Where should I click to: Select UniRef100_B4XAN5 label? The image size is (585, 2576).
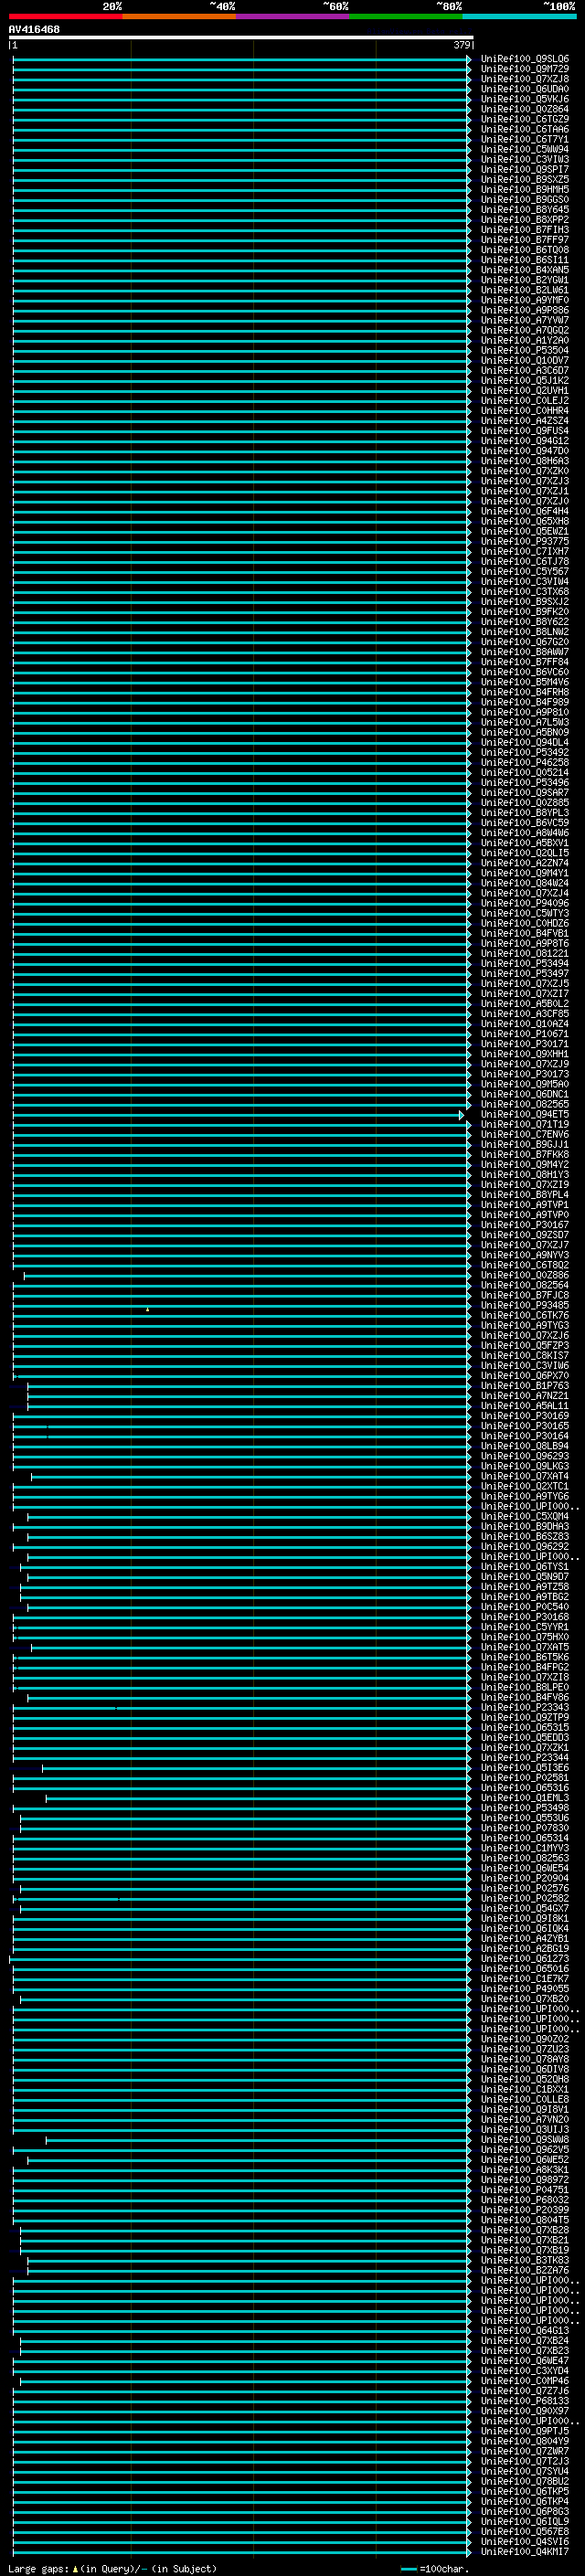525,270
